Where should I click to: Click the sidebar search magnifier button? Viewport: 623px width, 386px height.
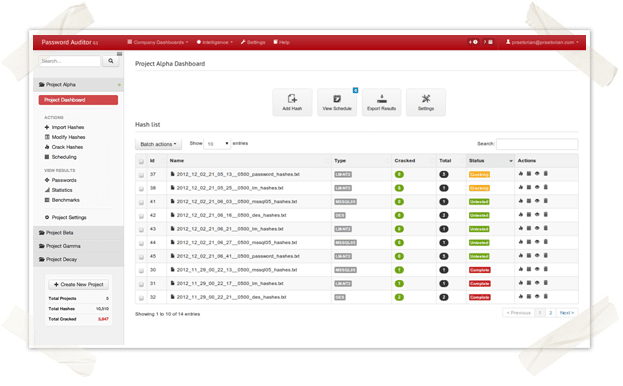111,61
